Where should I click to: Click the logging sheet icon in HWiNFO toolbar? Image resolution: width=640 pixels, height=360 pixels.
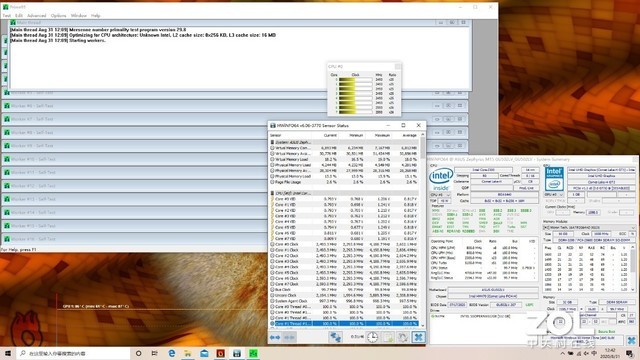(x=388, y=337)
